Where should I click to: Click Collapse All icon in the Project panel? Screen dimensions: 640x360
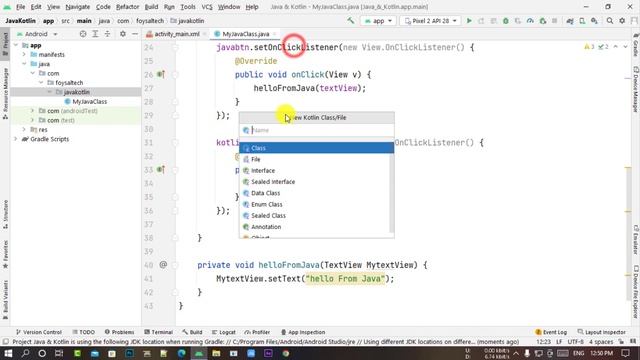coord(107,34)
